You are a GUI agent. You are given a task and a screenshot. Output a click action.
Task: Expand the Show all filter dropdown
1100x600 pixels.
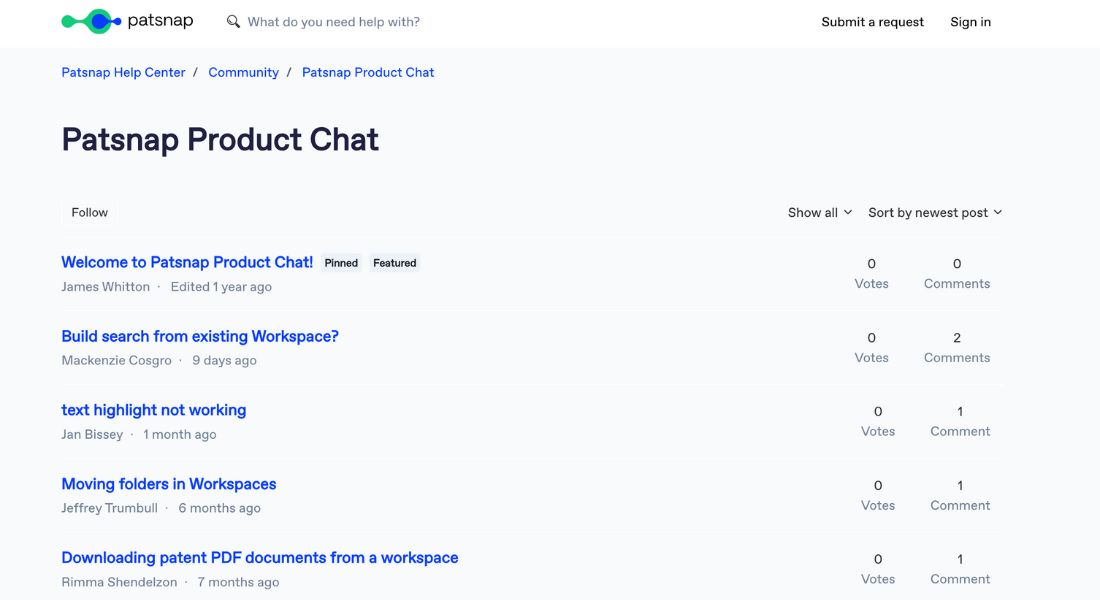(819, 213)
